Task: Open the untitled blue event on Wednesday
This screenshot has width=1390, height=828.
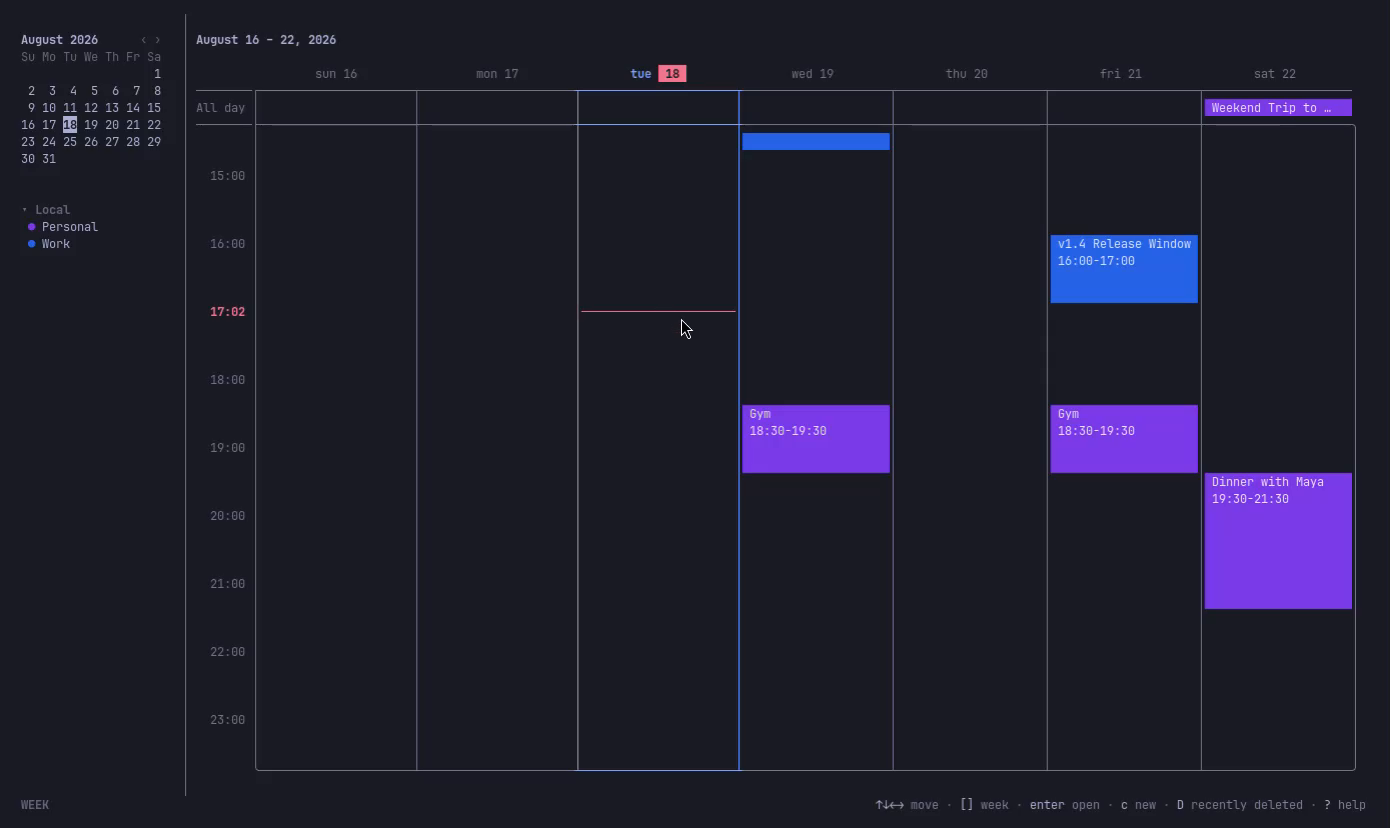Action: click(x=816, y=141)
